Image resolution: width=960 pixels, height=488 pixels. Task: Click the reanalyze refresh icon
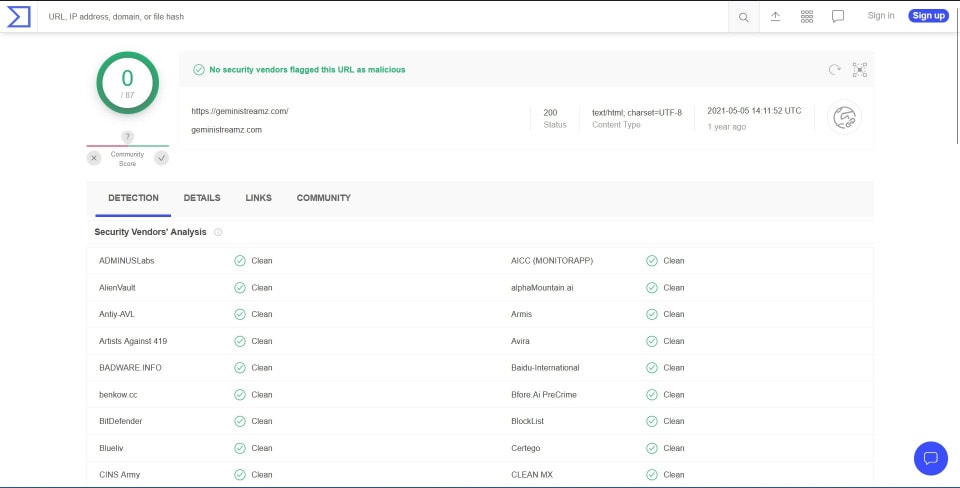tap(834, 70)
